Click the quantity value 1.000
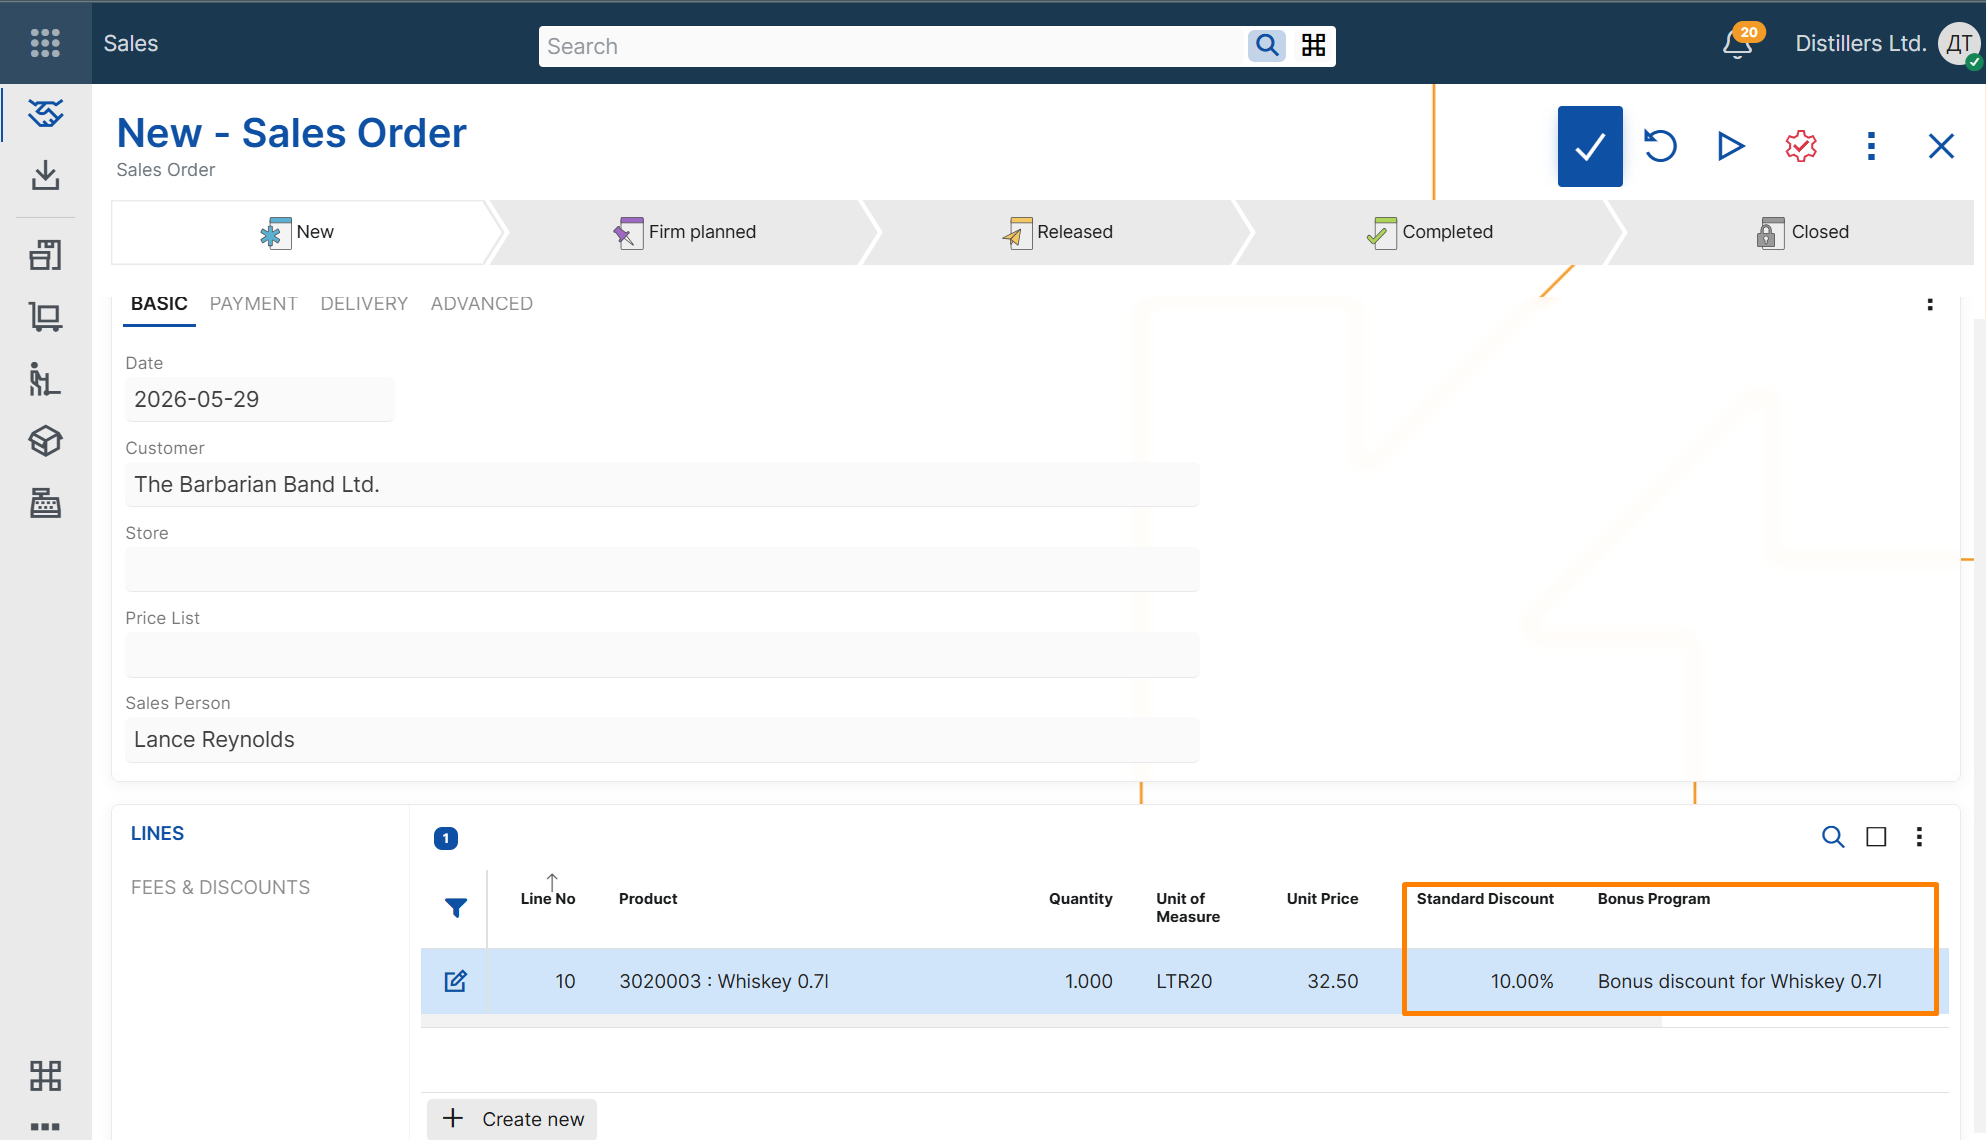 point(1088,982)
